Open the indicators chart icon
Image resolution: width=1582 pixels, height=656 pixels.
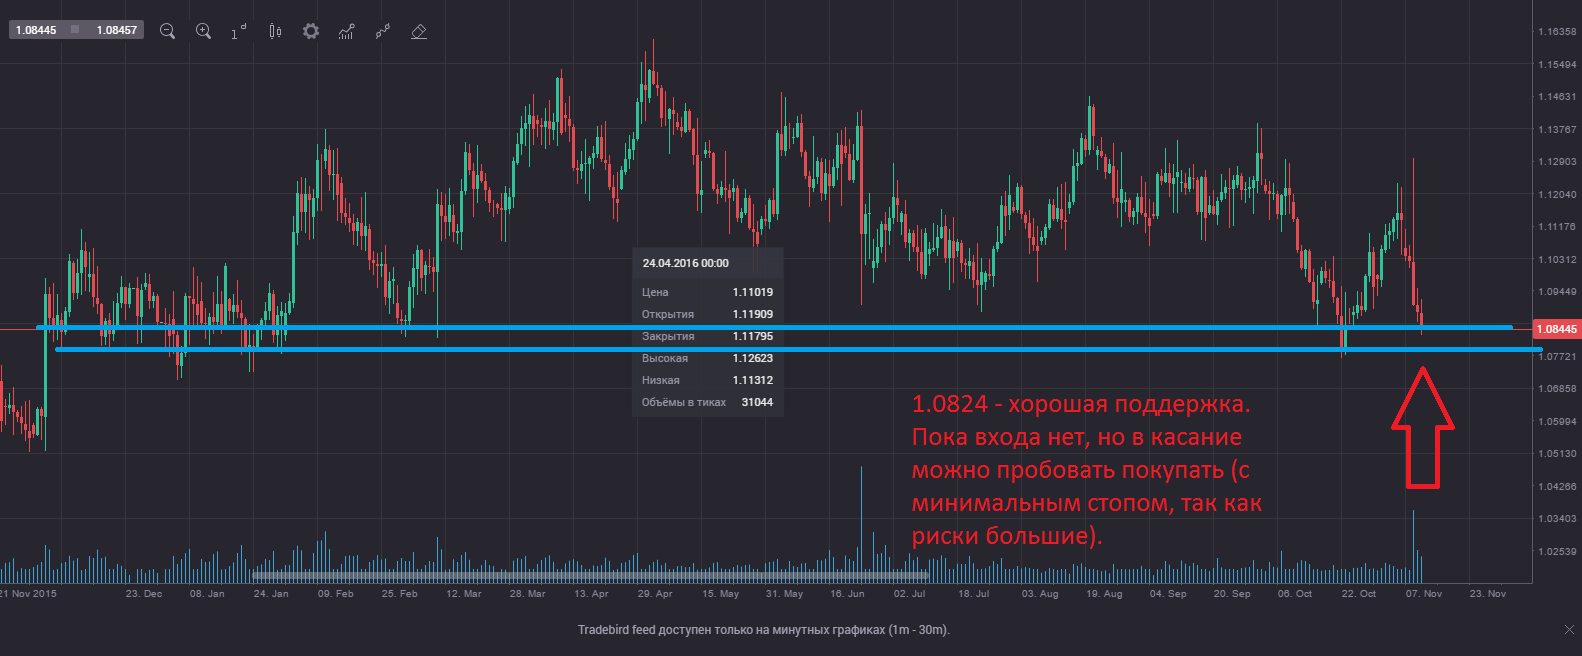(x=347, y=31)
